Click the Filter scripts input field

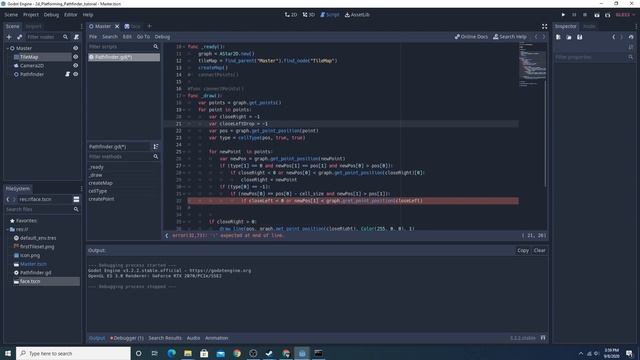tap(123, 47)
